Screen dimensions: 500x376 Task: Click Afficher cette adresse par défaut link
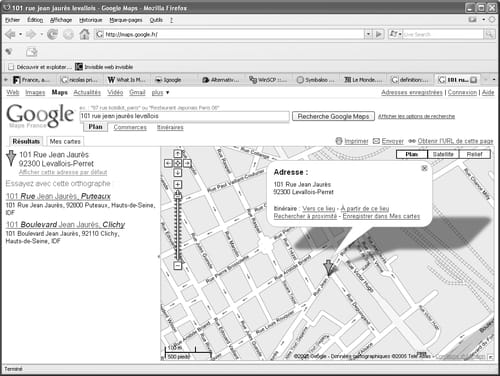63,172
